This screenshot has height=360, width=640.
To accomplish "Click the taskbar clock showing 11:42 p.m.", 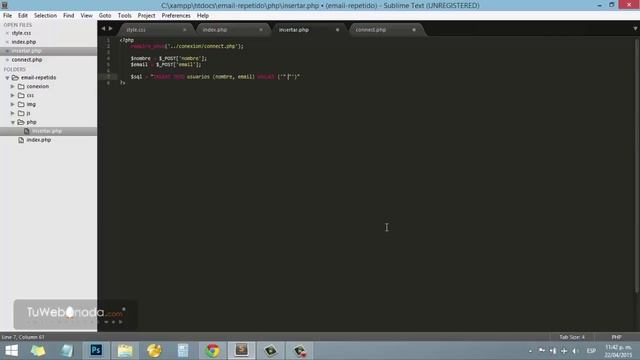I will [x=618, y=351].
